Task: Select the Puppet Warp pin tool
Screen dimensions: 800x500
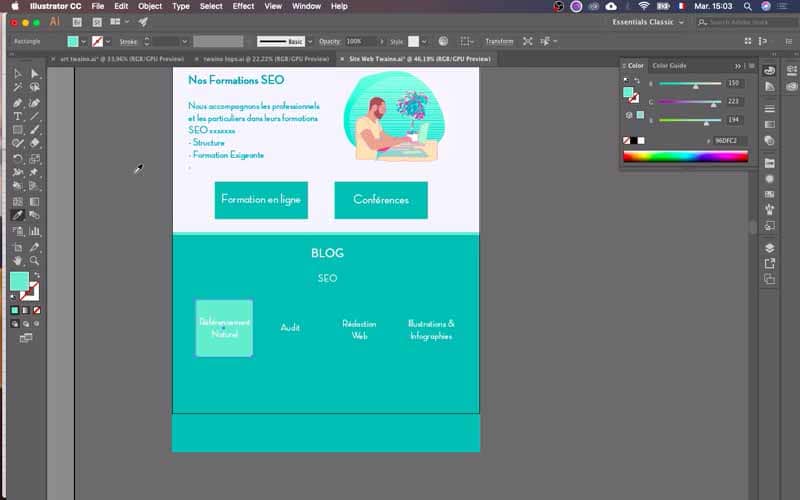Action: coord(34,172)
